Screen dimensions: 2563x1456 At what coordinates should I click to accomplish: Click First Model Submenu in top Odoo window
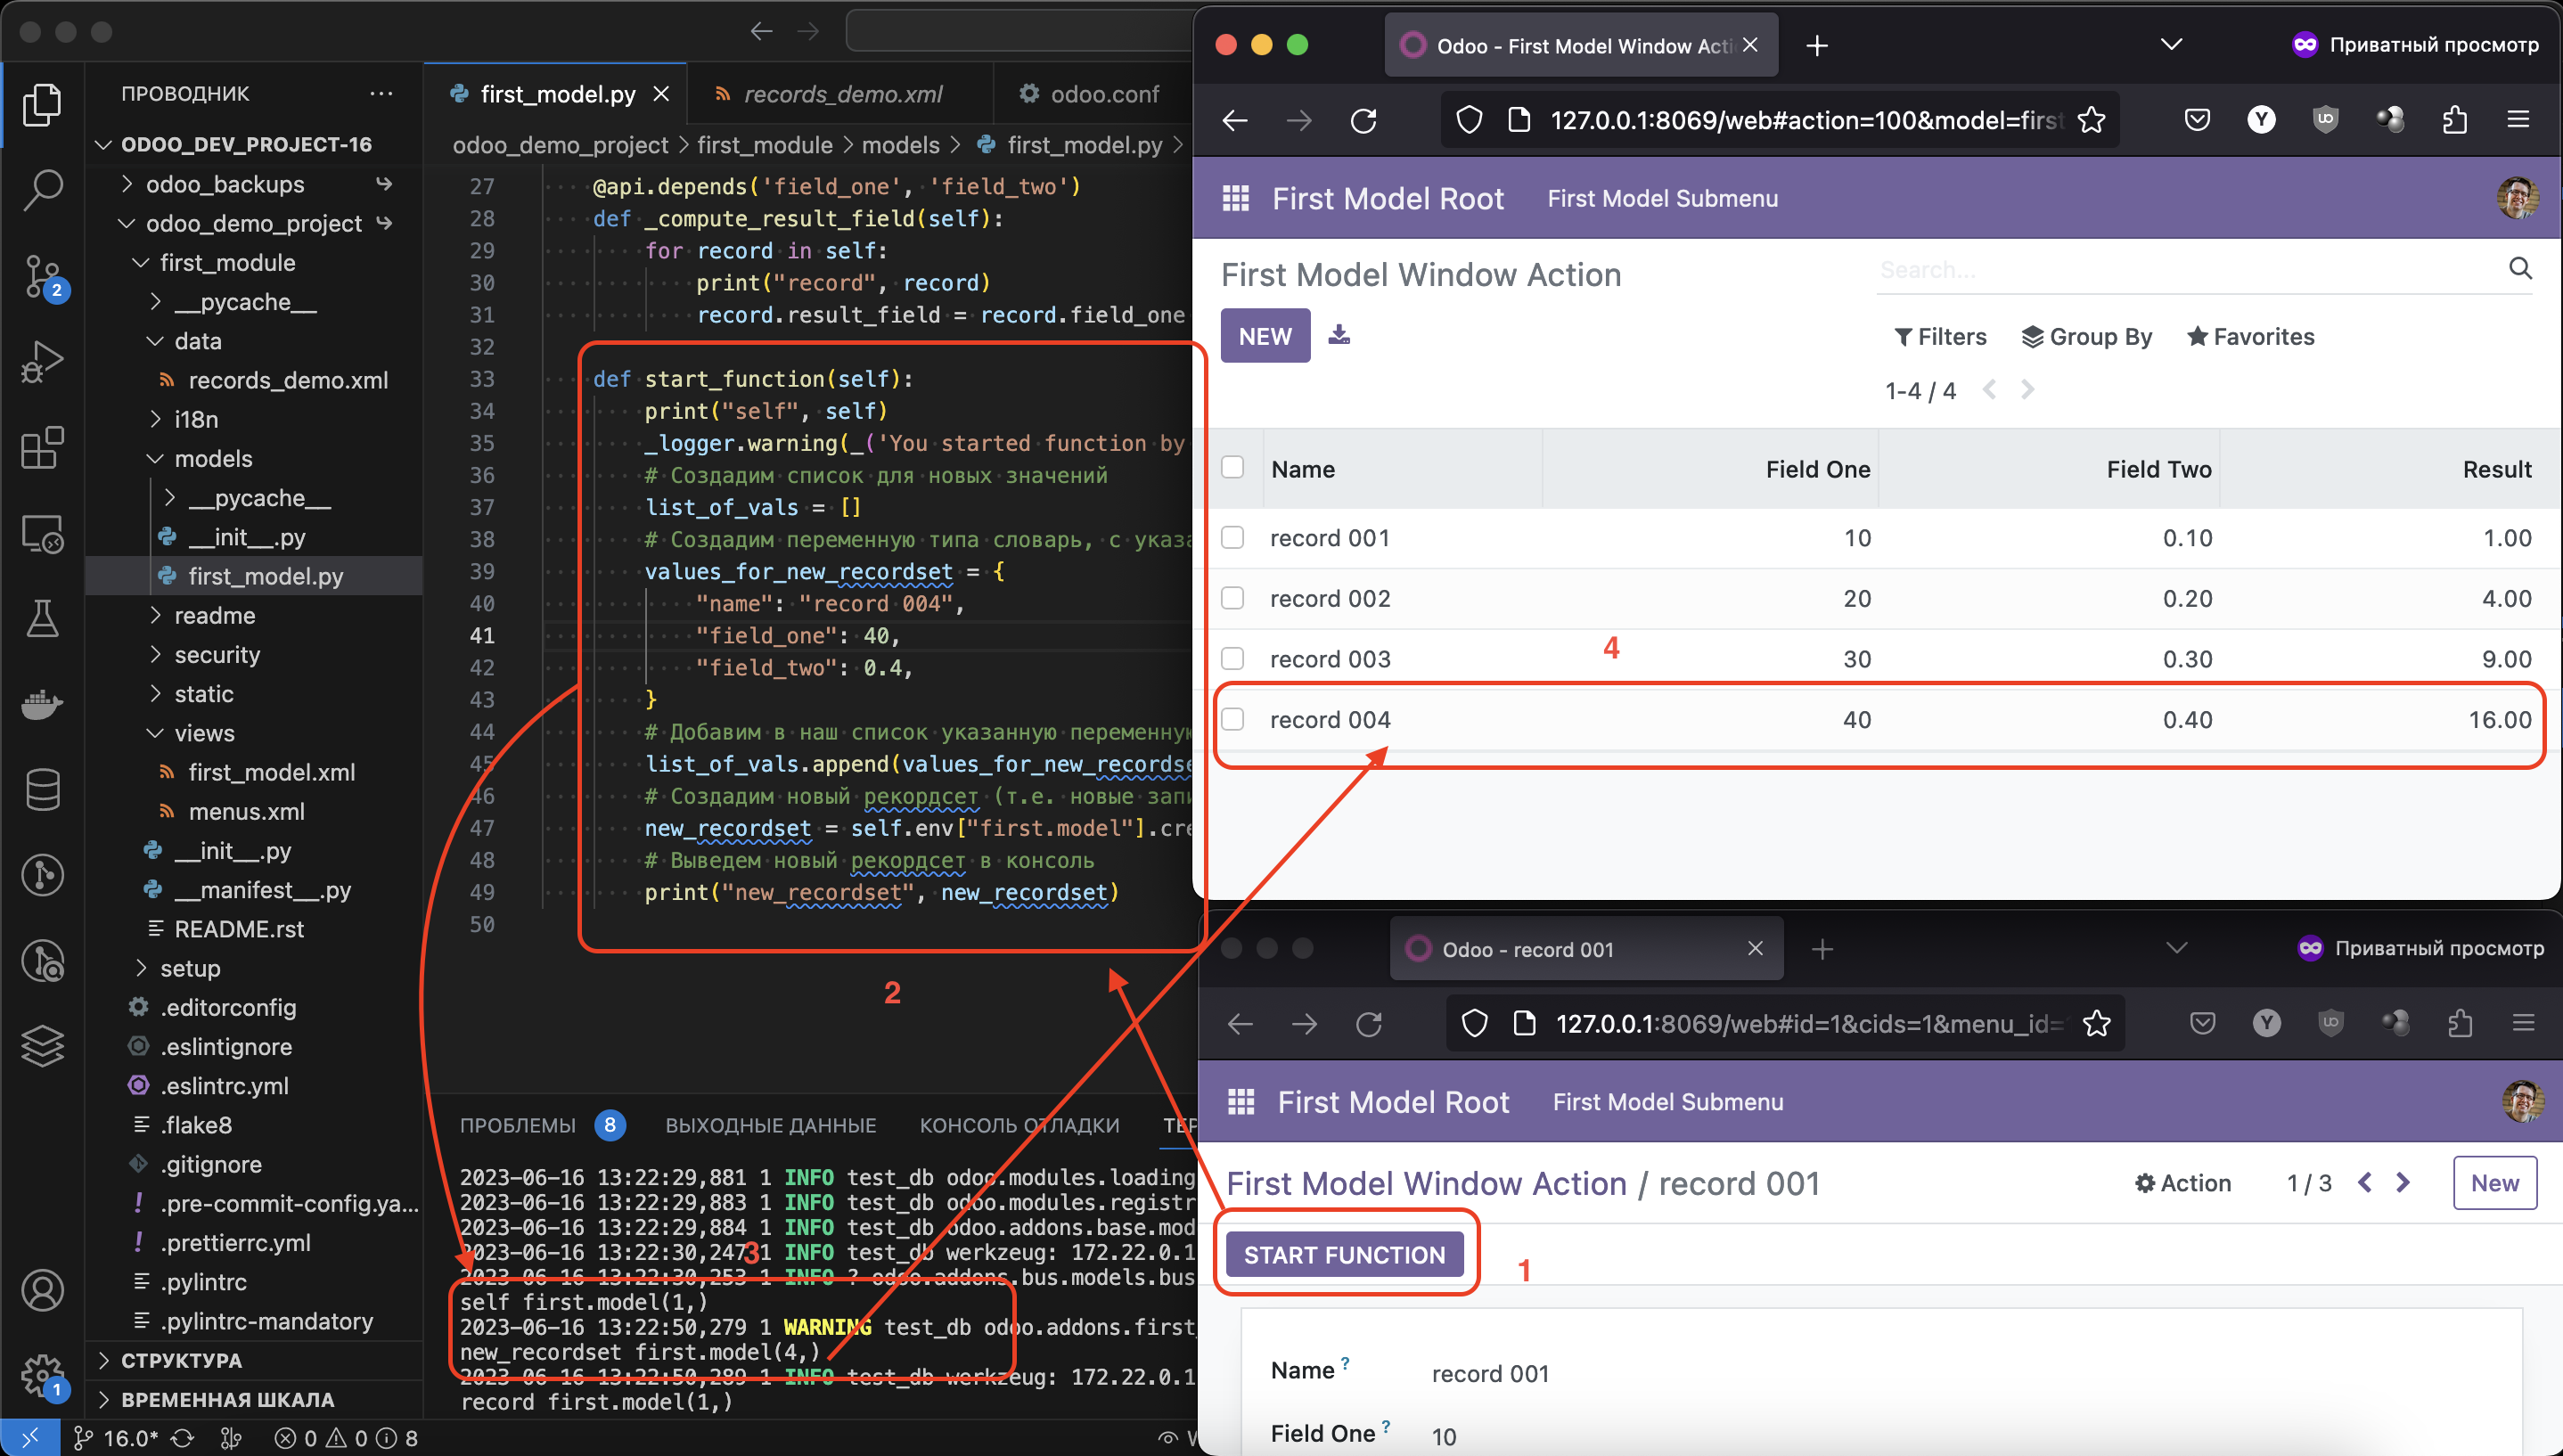(x=1662, y=198)
